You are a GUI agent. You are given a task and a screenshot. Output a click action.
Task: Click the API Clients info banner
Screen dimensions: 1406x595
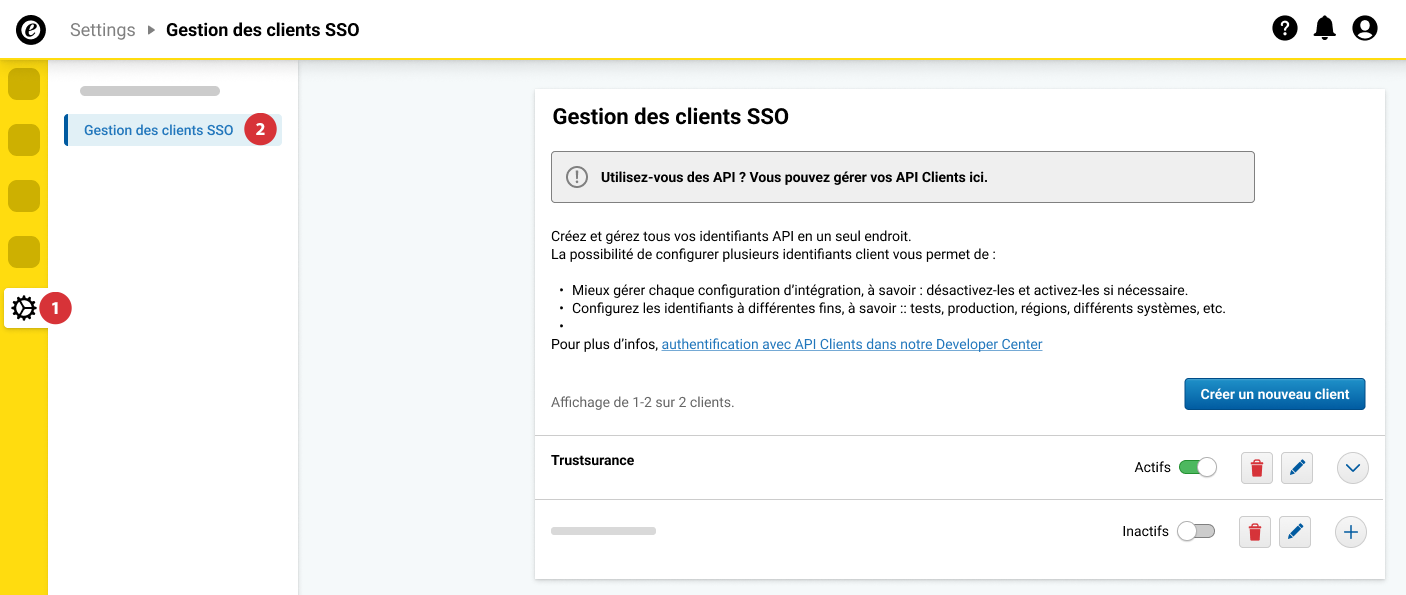902,177
